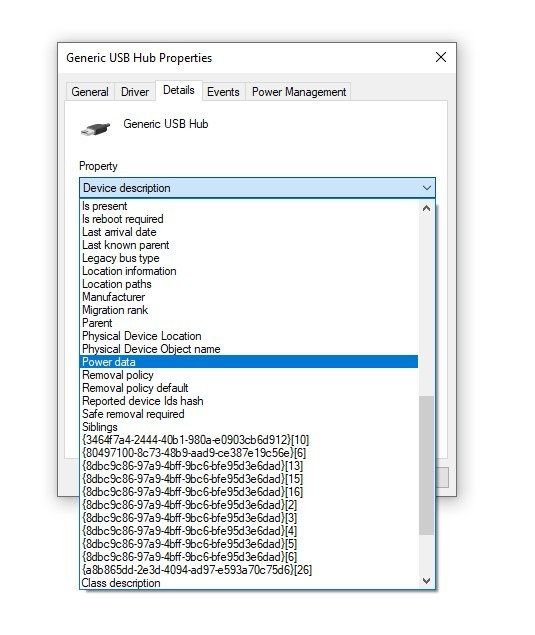Select 'Class description' at the list bottom
This screenshot has width=535, height=635.
[x=249, y=583]
